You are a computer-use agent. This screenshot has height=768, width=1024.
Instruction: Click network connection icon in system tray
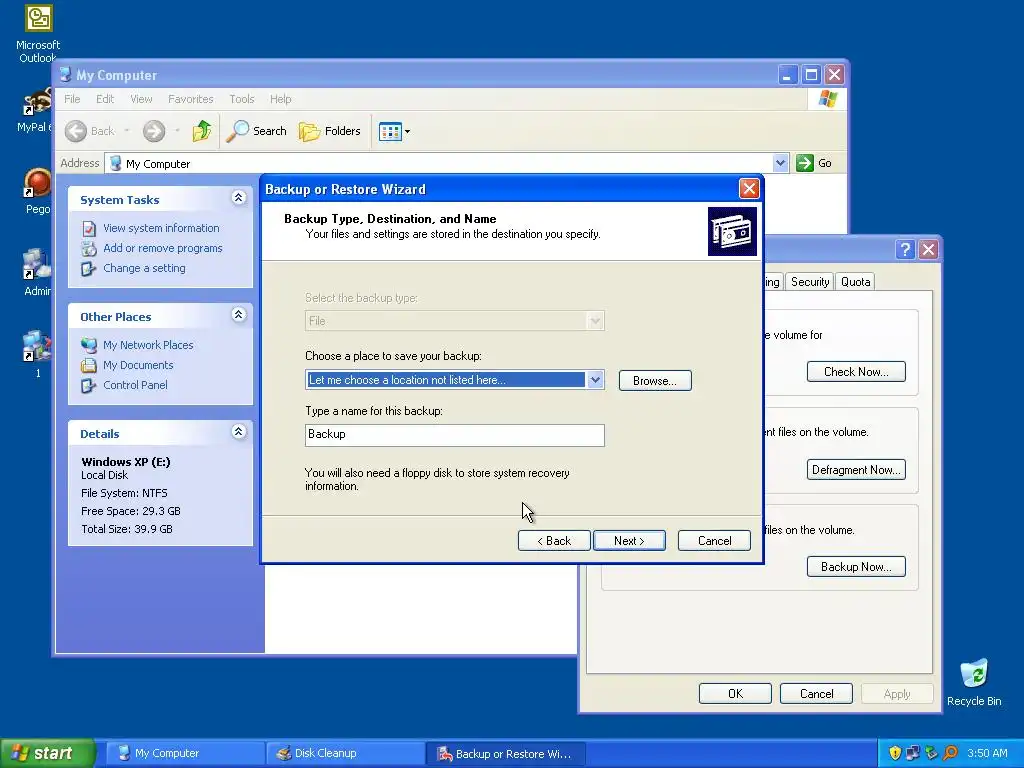pyautogui.click(x=913, y=753)
